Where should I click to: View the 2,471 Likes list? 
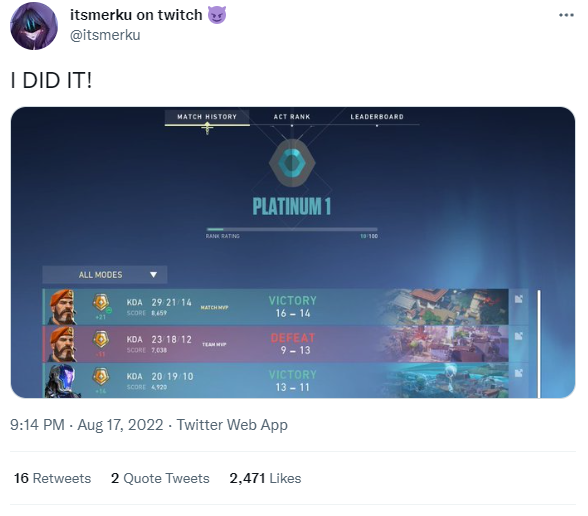(x=265, y=478)
